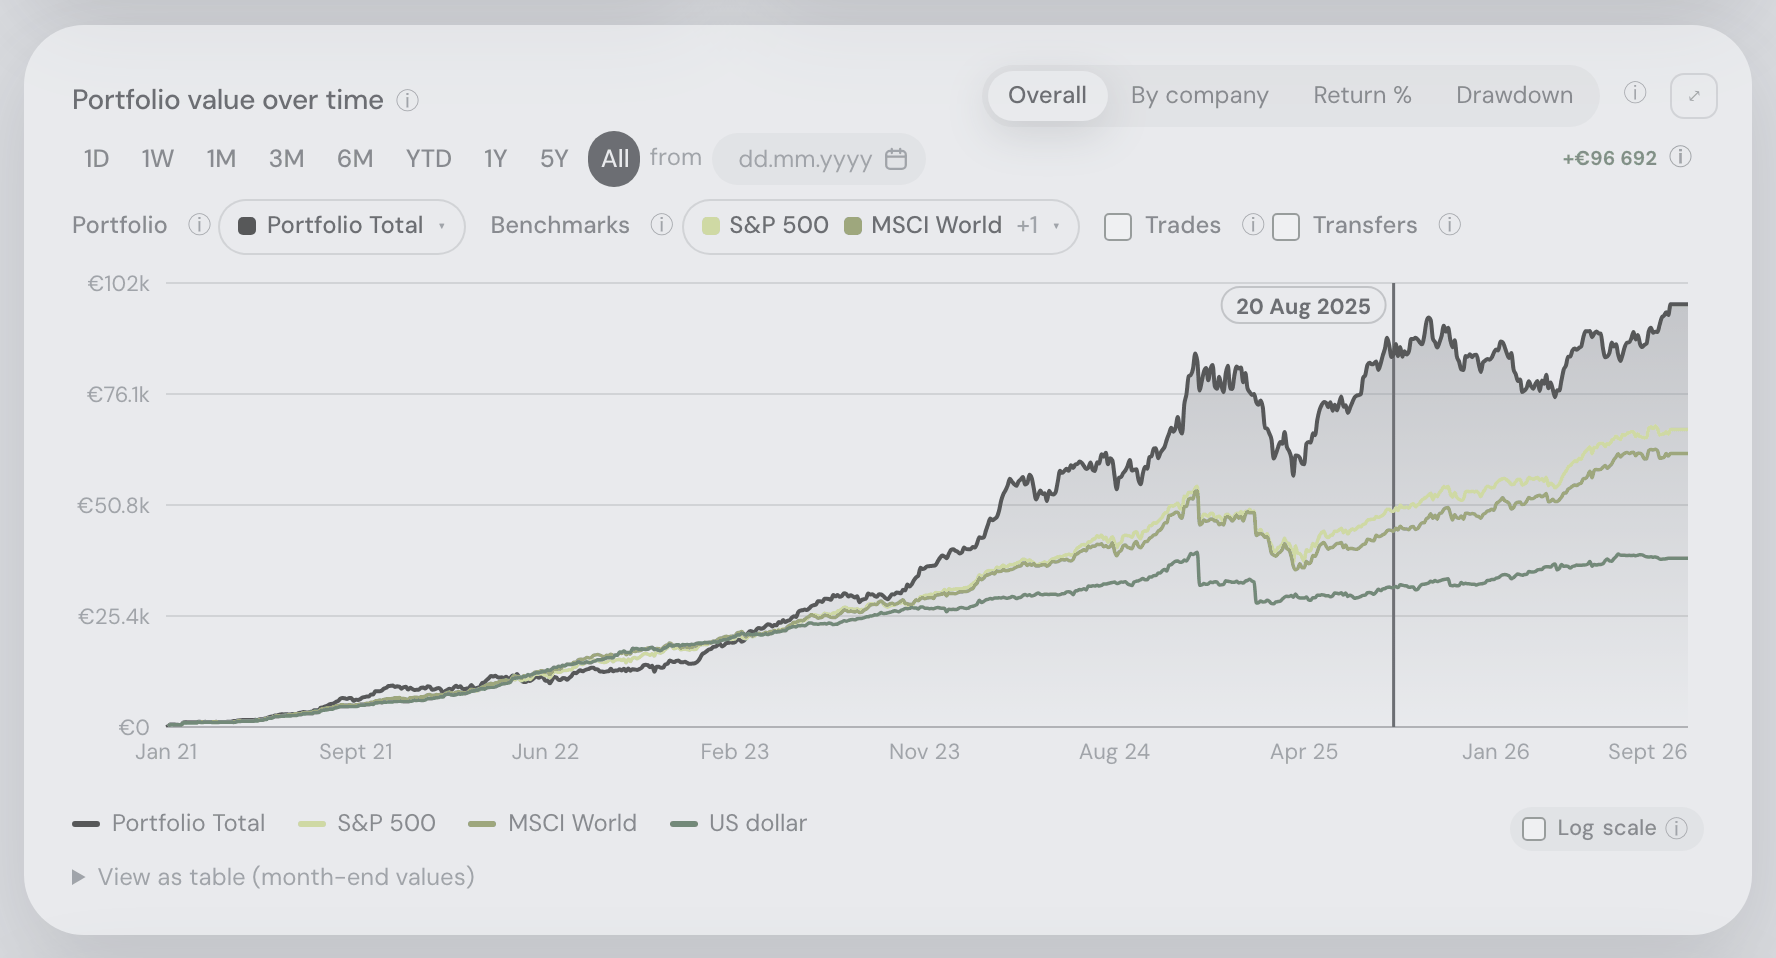Click info icon next to Portfolio label
Viewport: 1776px width, 958px height.
(200, 224)
